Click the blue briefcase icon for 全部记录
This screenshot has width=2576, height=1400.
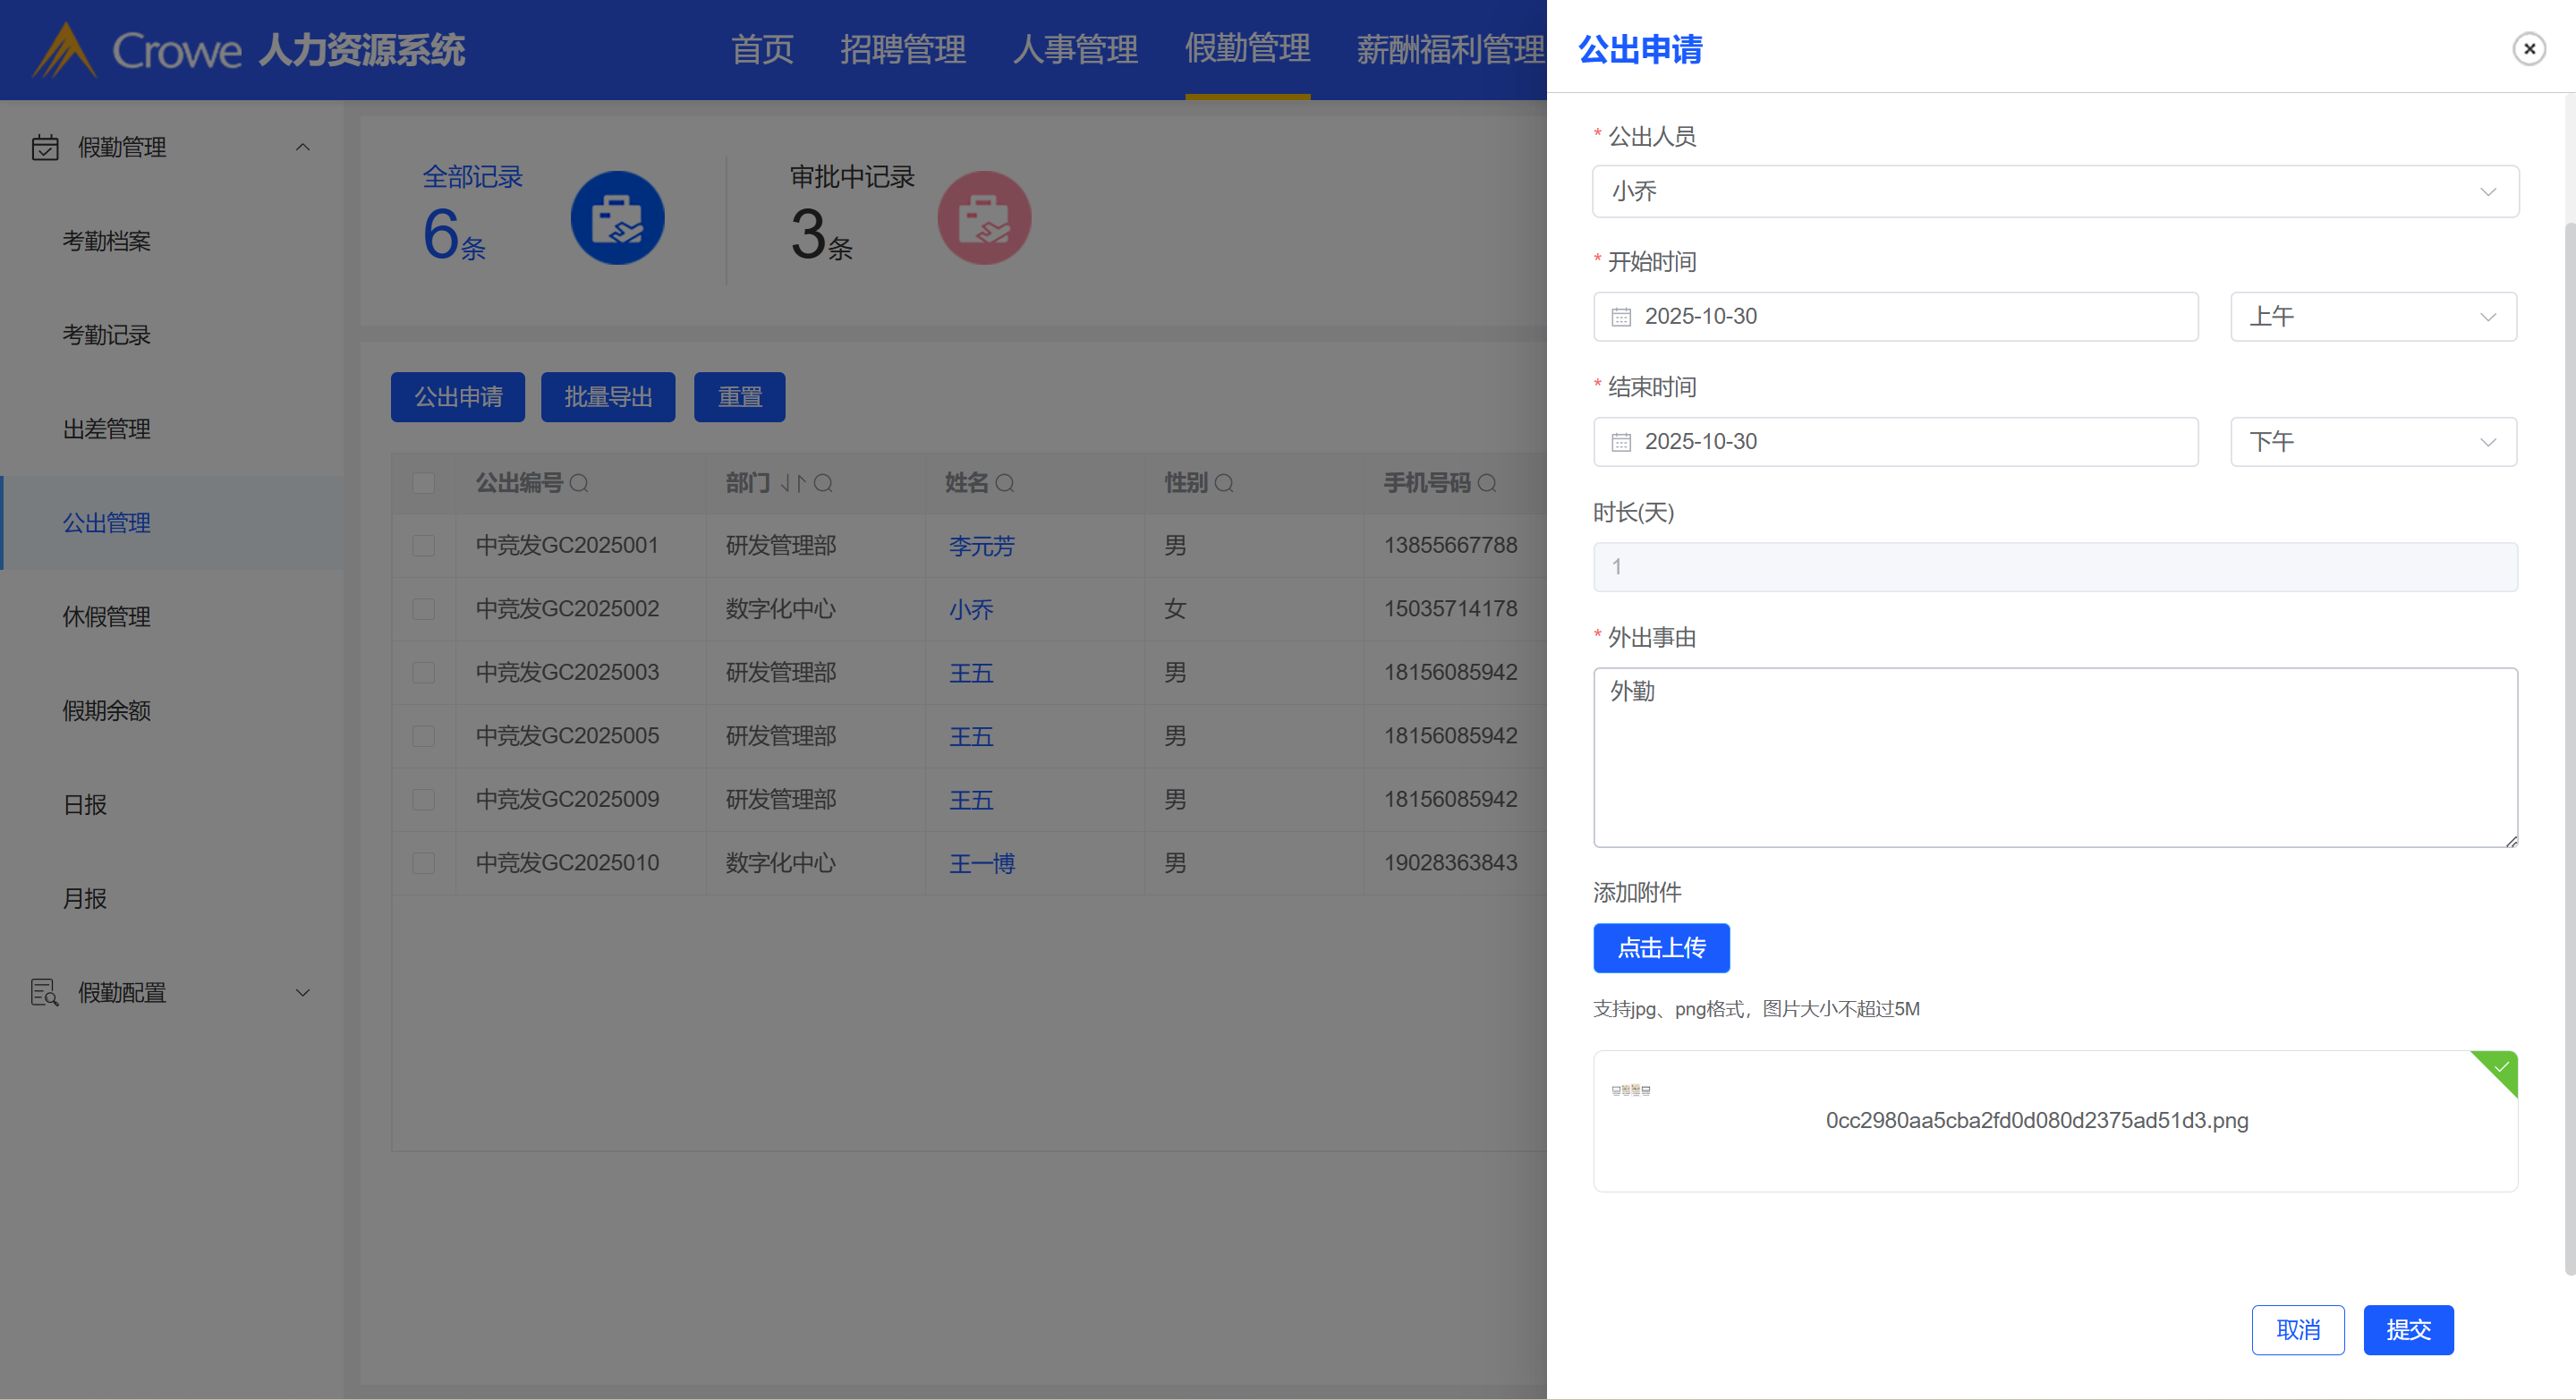point(617,218)
